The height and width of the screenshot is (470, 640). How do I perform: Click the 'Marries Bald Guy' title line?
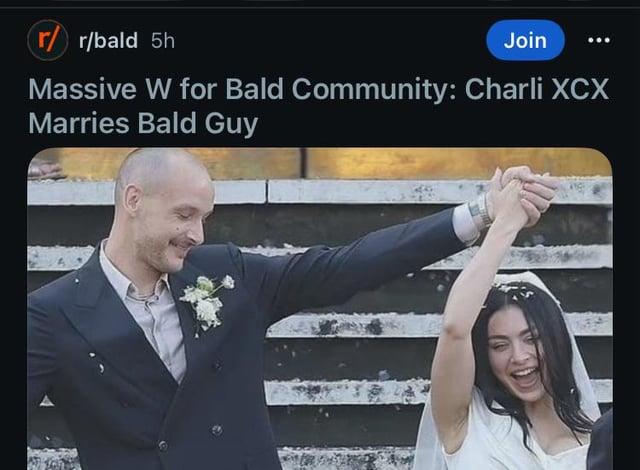coord(143,123)
